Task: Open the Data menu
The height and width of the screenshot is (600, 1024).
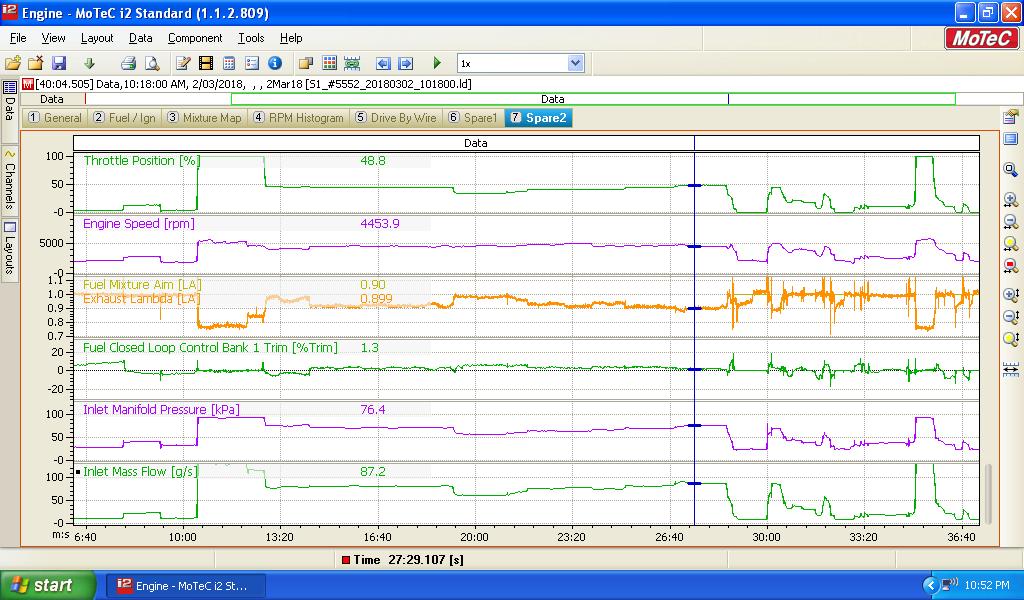Action: coord(140,38)
